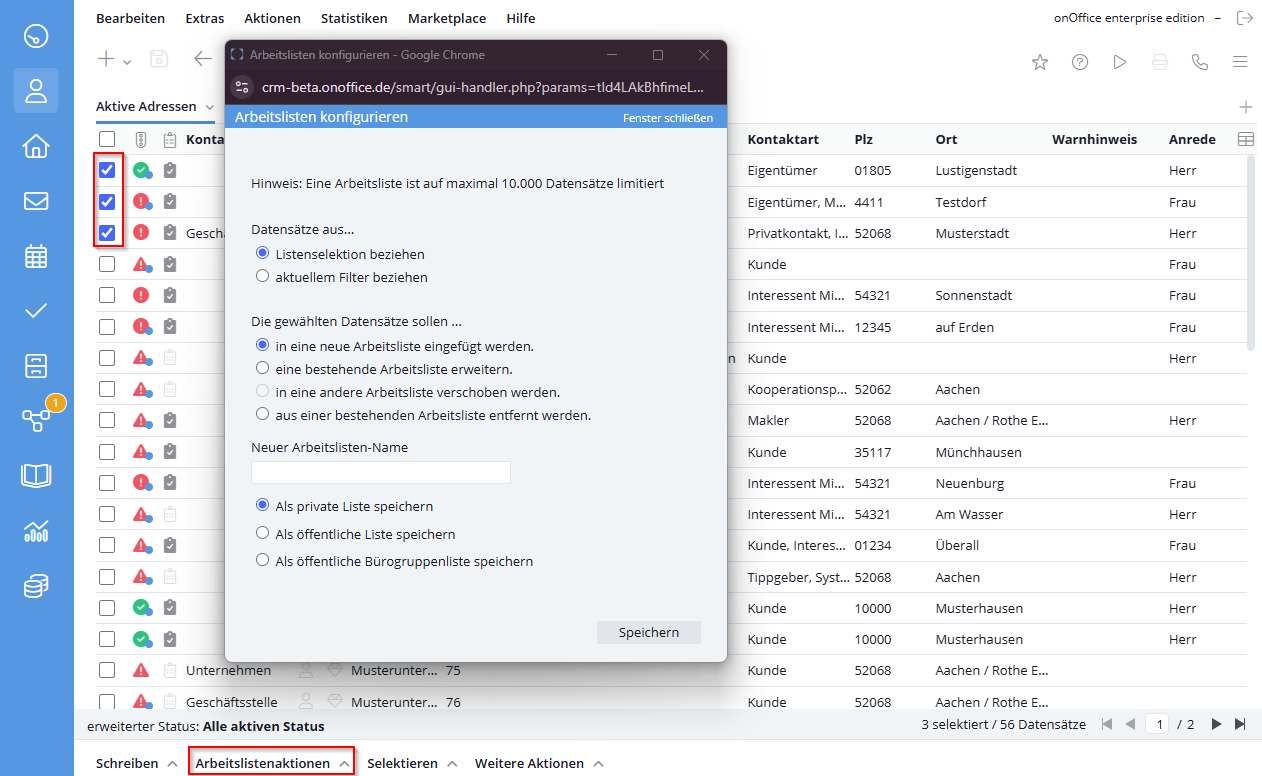Screen dimensions: 1262x776
Task: Click 'Alle aktiven Status' status text
Action: [264, 726]
